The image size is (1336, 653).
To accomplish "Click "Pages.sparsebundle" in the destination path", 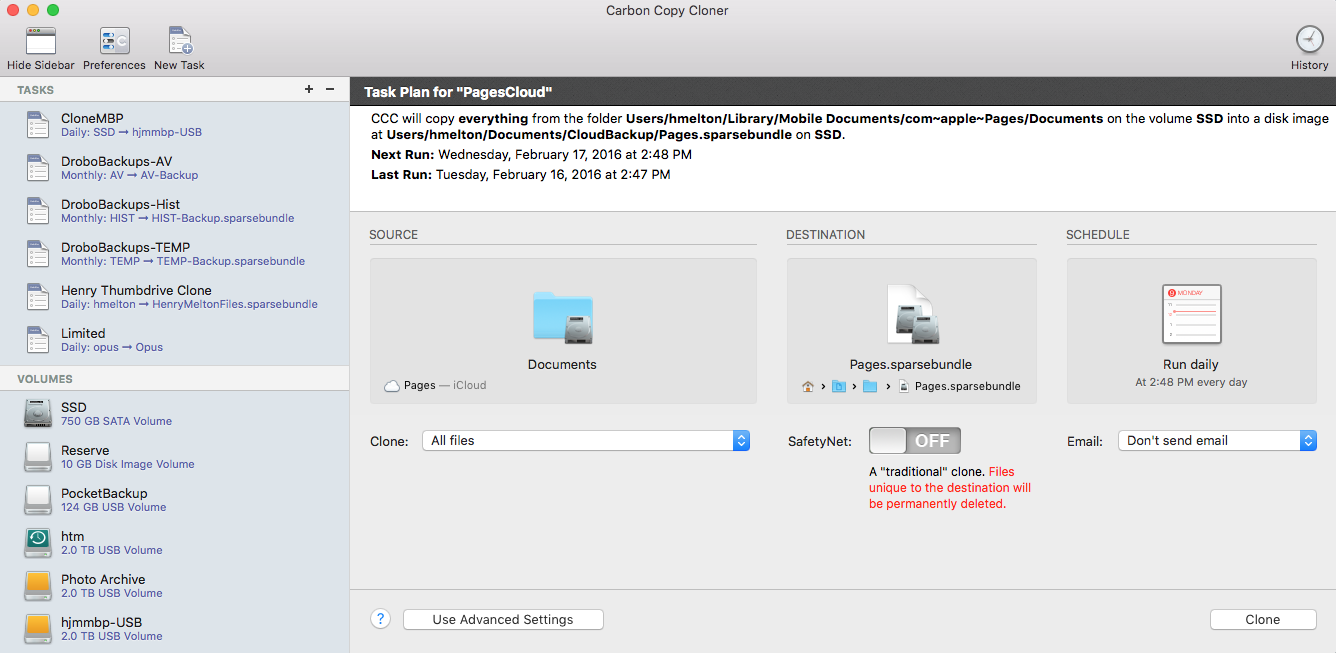I will tap(967, 386).
